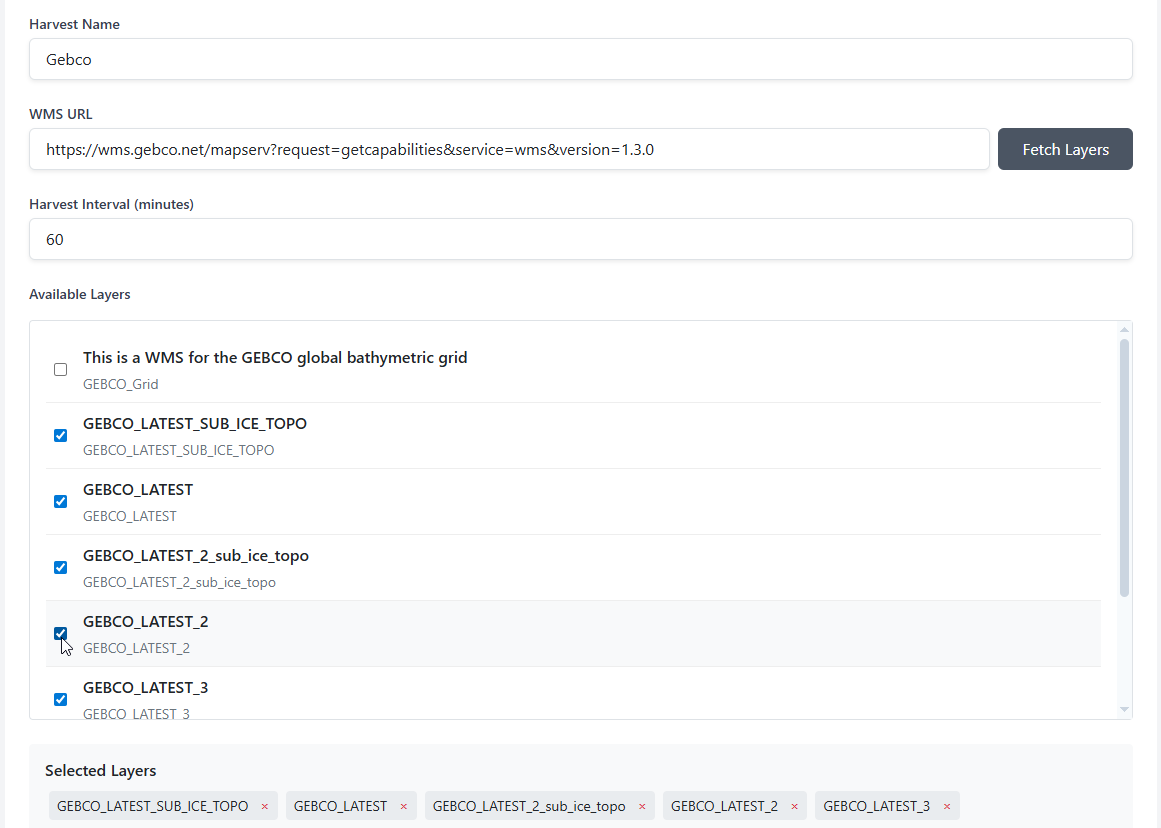Screen dimensions: 1161x828
Task: Click the Harvest Interval minutes field
Action: pyautogui.click(x=580, y=239)
